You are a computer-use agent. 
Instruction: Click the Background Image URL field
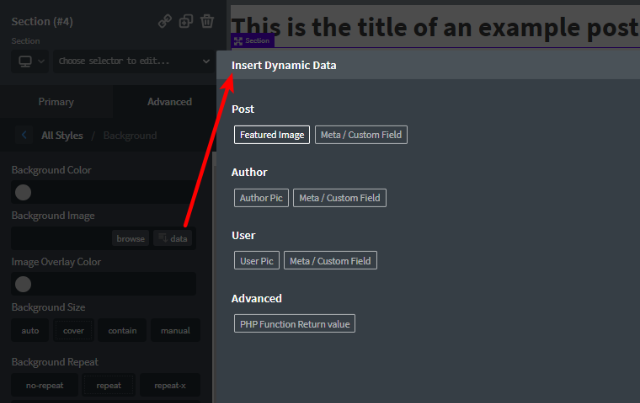[x=61, y=238]
